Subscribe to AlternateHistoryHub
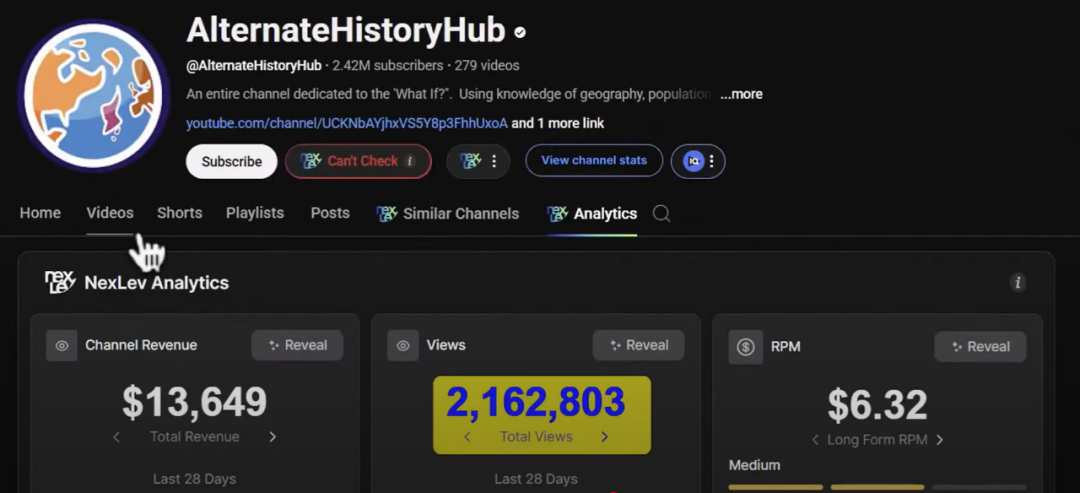Image resolution: width=1080 pixels, height=493 pixels. [232, 161]
